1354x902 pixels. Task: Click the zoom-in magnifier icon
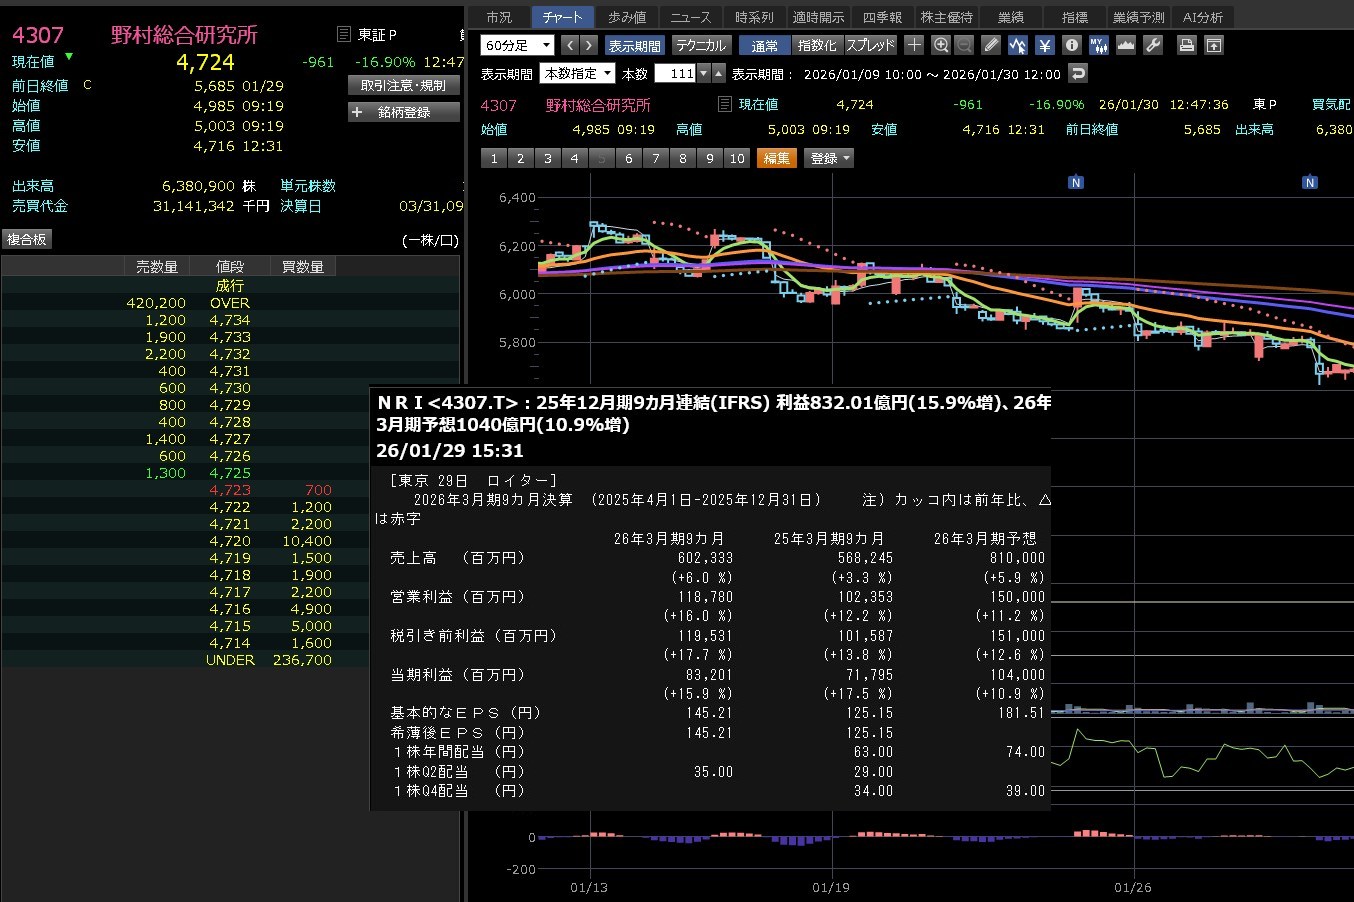940,45
